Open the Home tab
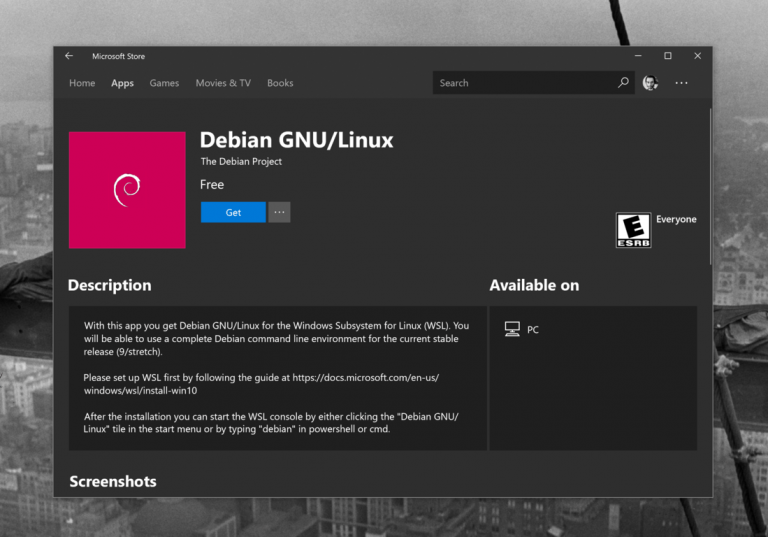Viewport: 768px width, 537px height. [82, 83]
